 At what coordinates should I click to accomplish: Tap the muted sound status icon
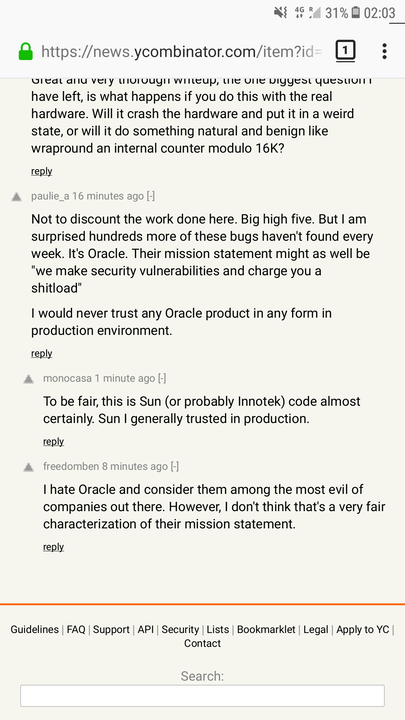point(281,12)
